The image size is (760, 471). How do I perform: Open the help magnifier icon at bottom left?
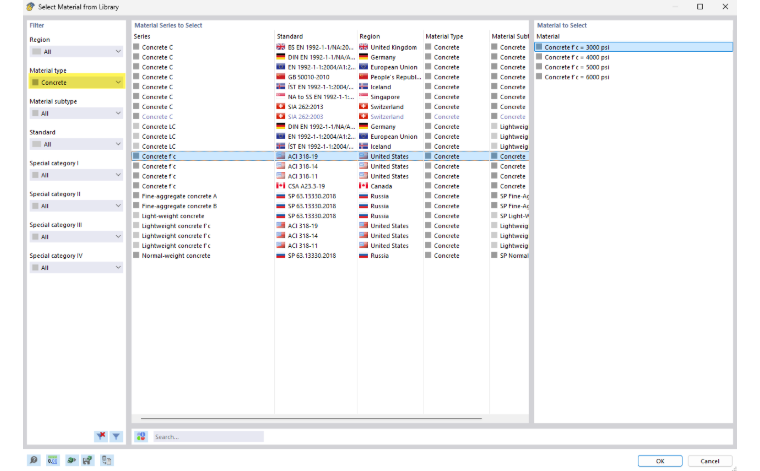point(33,460)
